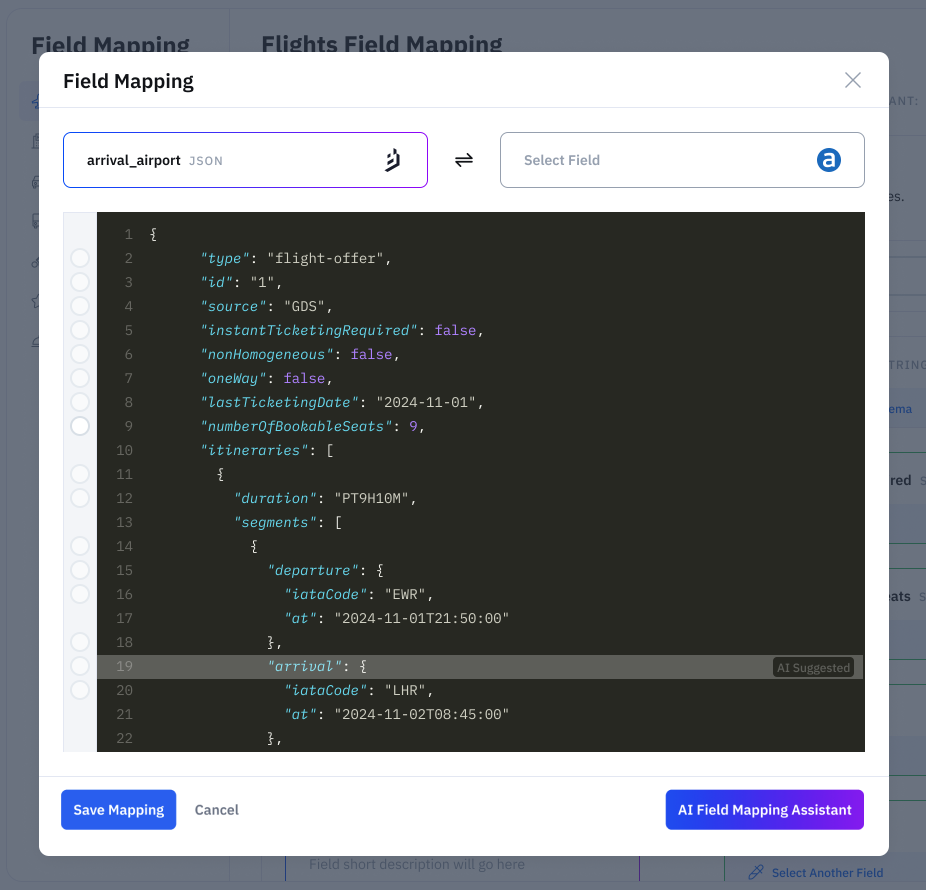Select the radio button beside source GDS line
This screenshot has width=926, height=890.
80,306
